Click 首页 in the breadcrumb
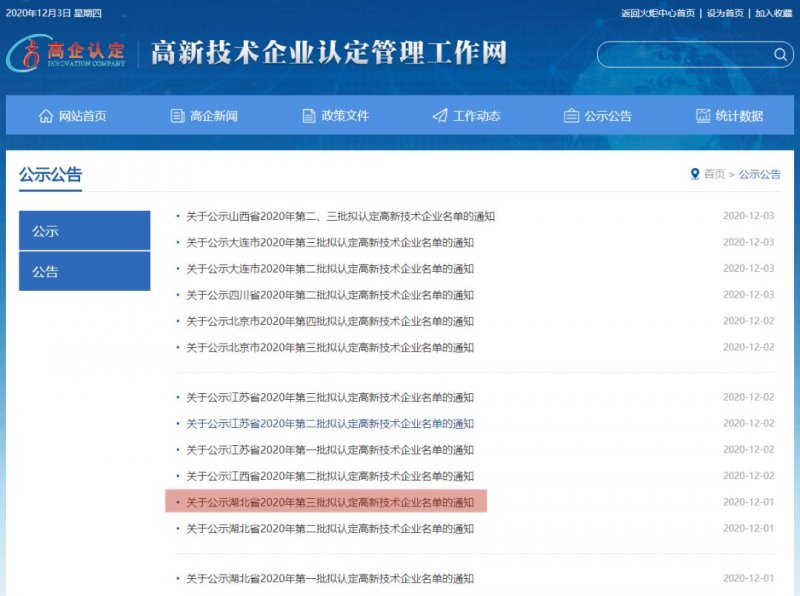The image size is (800, 596). (x=714, y=175)
